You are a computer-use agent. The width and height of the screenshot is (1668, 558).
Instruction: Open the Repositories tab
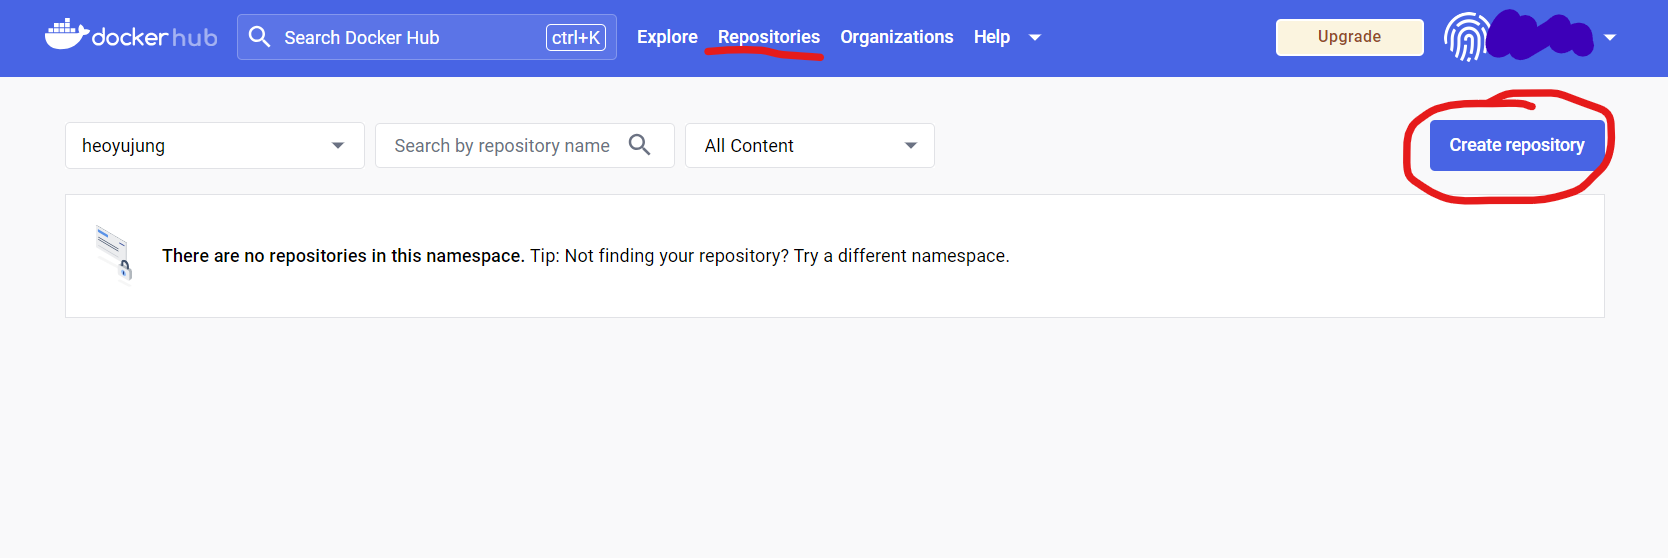769,37
